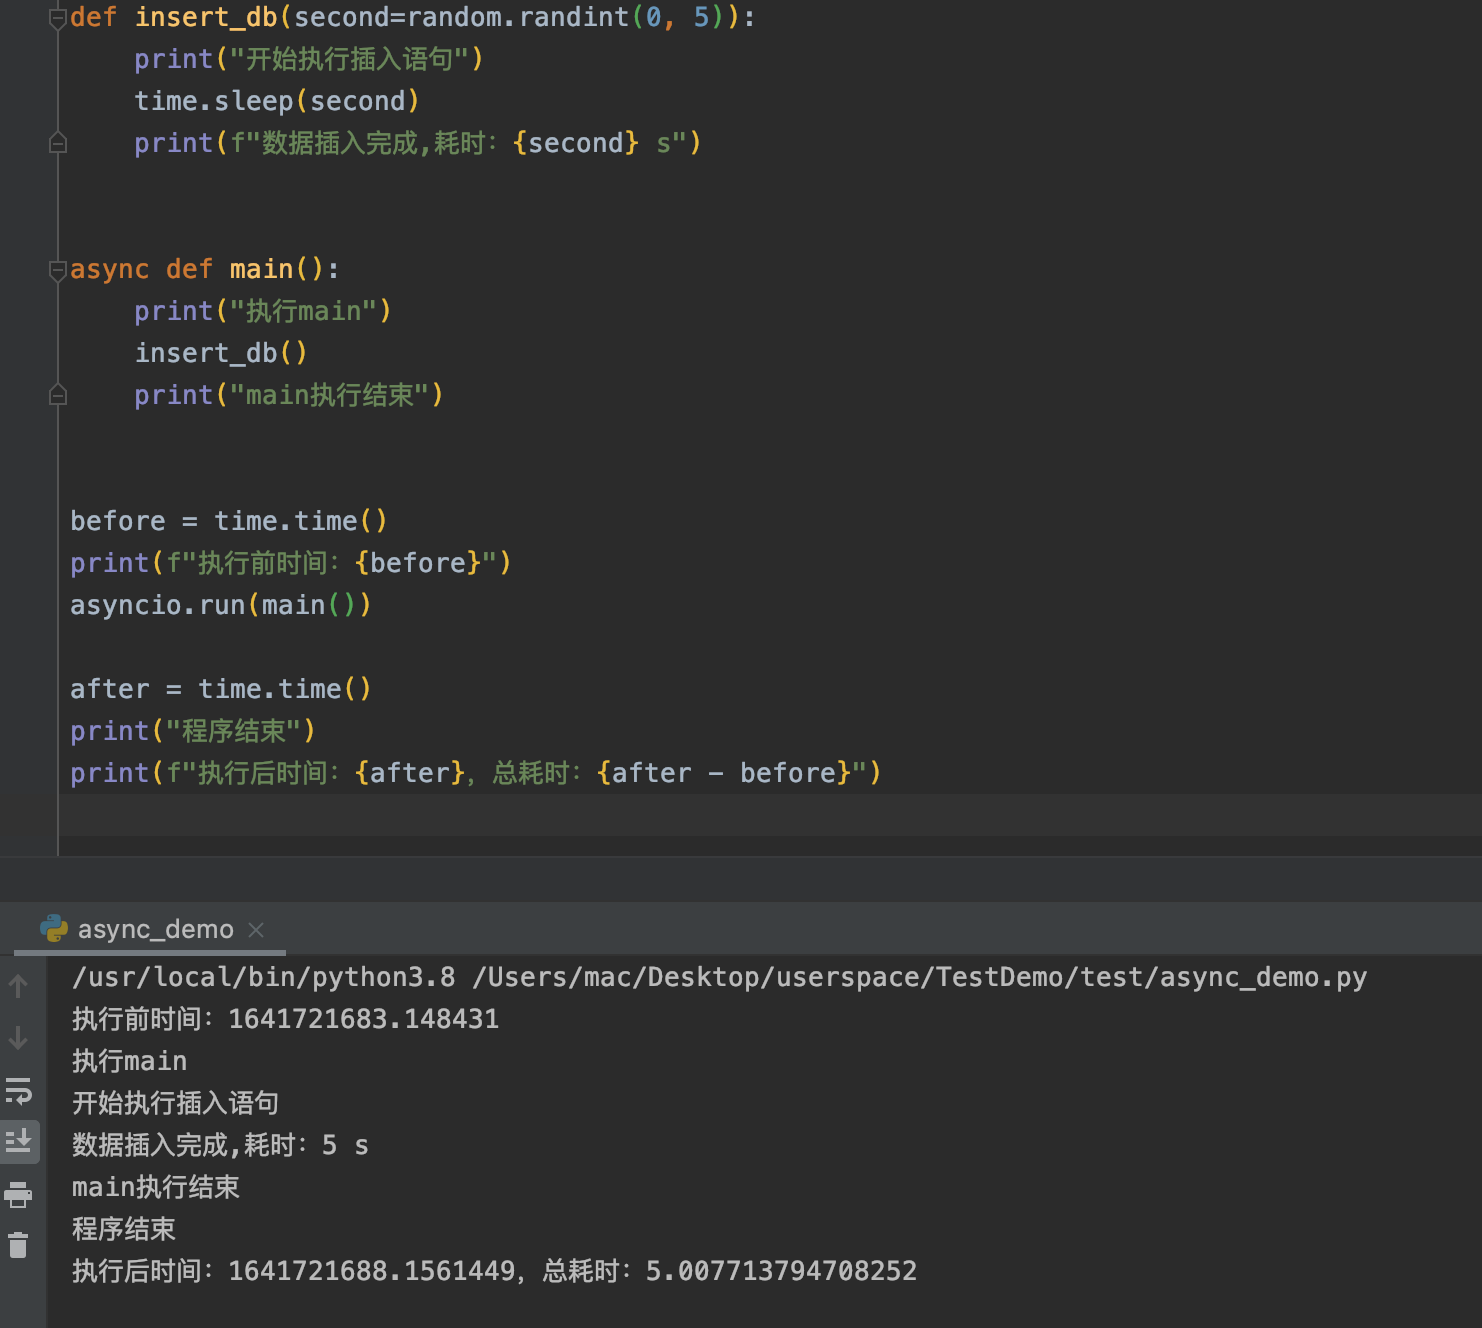Click the Down the Stack Trace arrow
This screenshot has width=1482, height=1328.
point(18,1038)
